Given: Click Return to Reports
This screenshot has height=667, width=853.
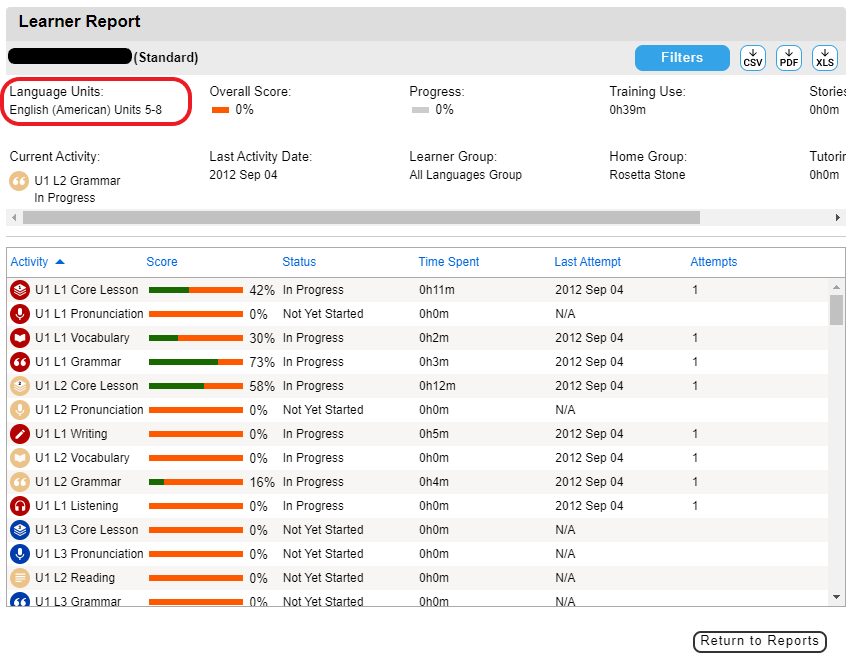Looking at the screenshot, I should pyautogui.click(x=759, y=641).
